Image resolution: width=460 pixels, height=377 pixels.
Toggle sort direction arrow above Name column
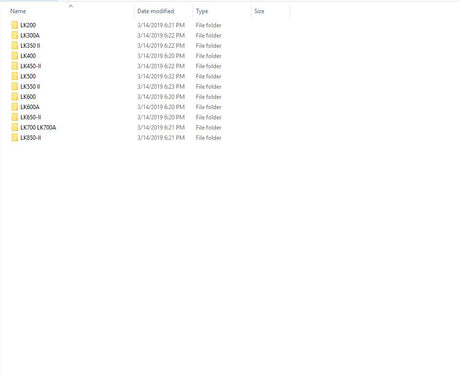tap(71, 6)
